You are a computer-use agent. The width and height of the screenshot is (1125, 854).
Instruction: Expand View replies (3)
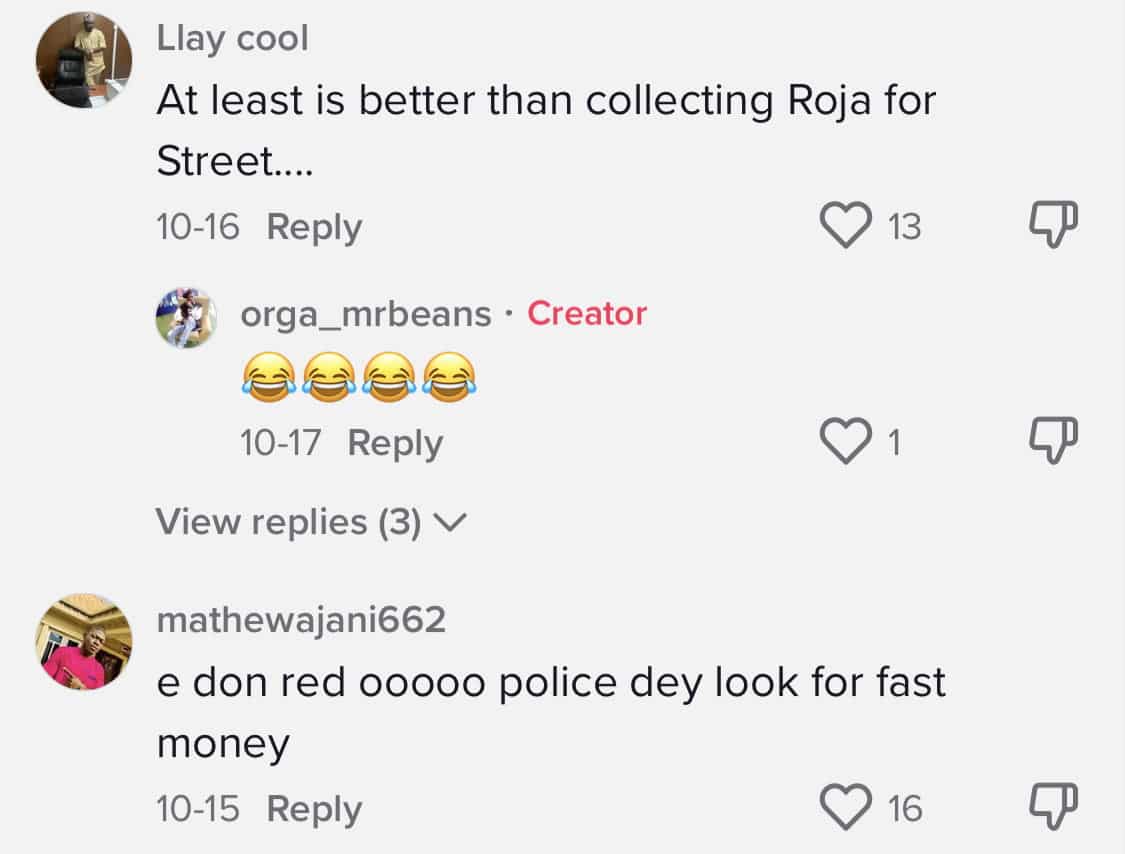coord(288,522)
